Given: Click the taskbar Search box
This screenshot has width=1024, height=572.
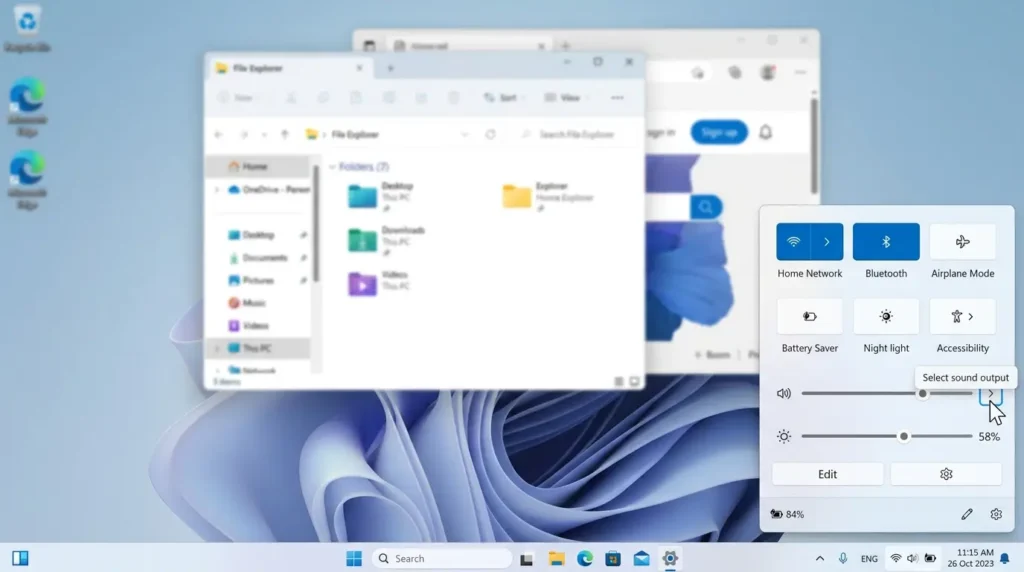Looking at the screenshot, I should pyautogui.click(x=442, y=558).
